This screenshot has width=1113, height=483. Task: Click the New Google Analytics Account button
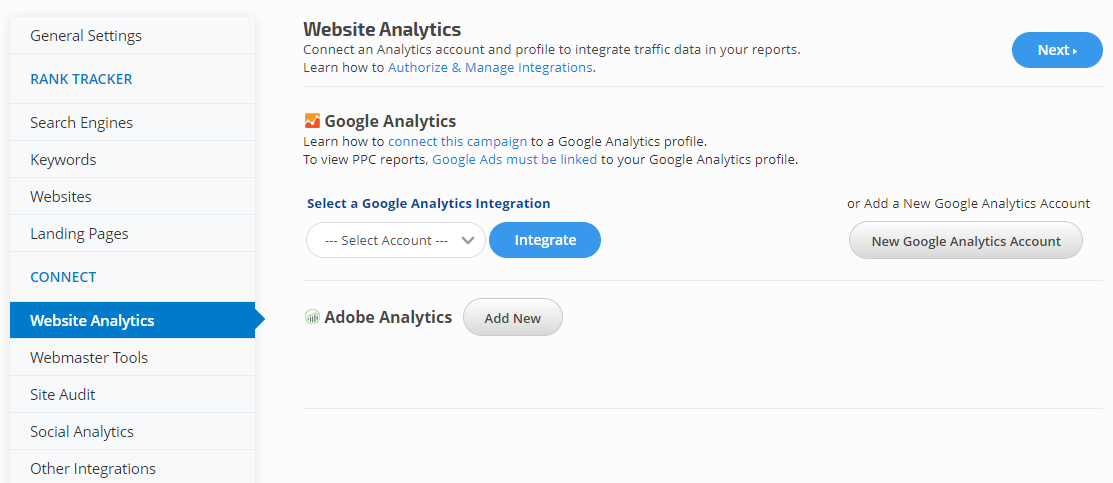pos(965,240)
